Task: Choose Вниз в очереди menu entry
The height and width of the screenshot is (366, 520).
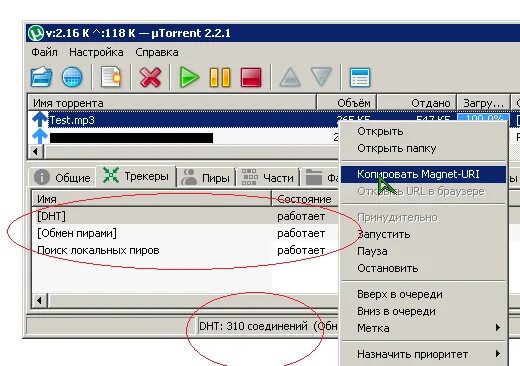Action: (x=423, y=311)
